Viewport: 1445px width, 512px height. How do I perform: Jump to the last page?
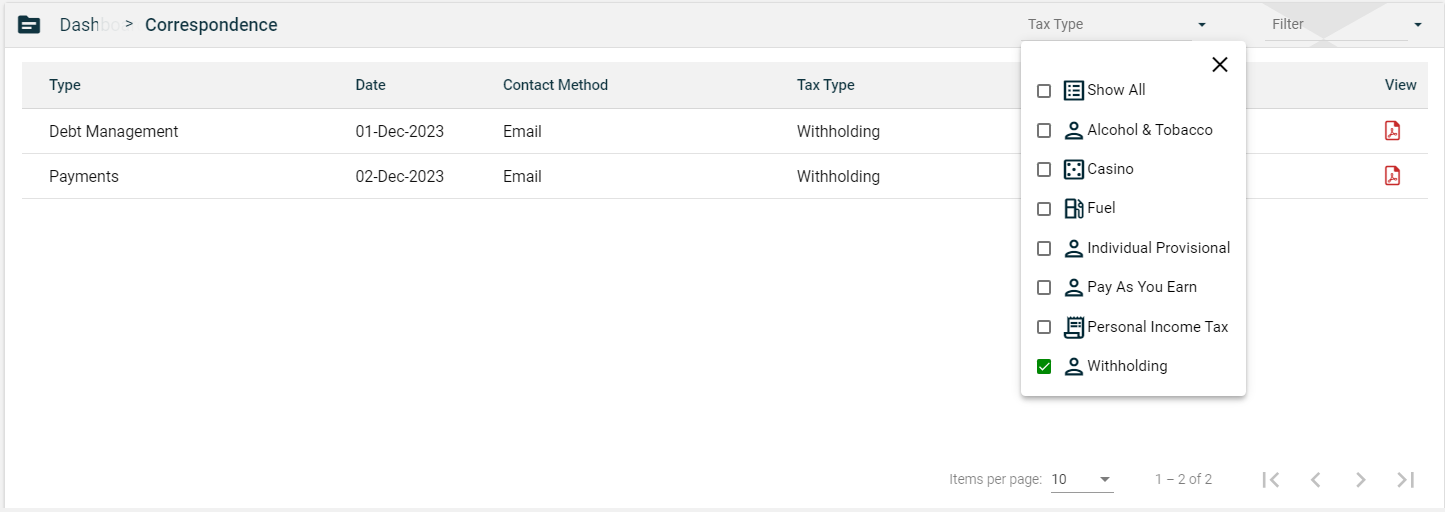click(1406, 480)
